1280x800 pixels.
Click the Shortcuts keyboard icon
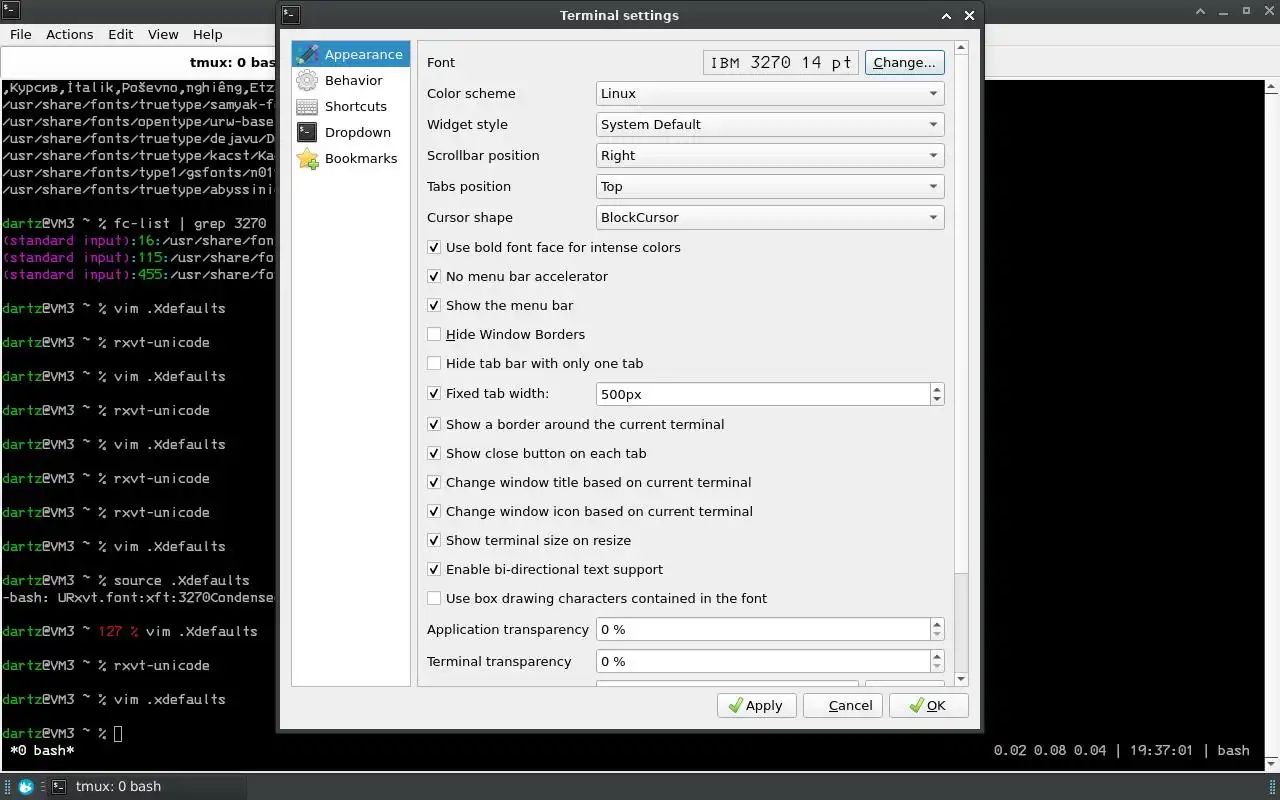point(307,106)
